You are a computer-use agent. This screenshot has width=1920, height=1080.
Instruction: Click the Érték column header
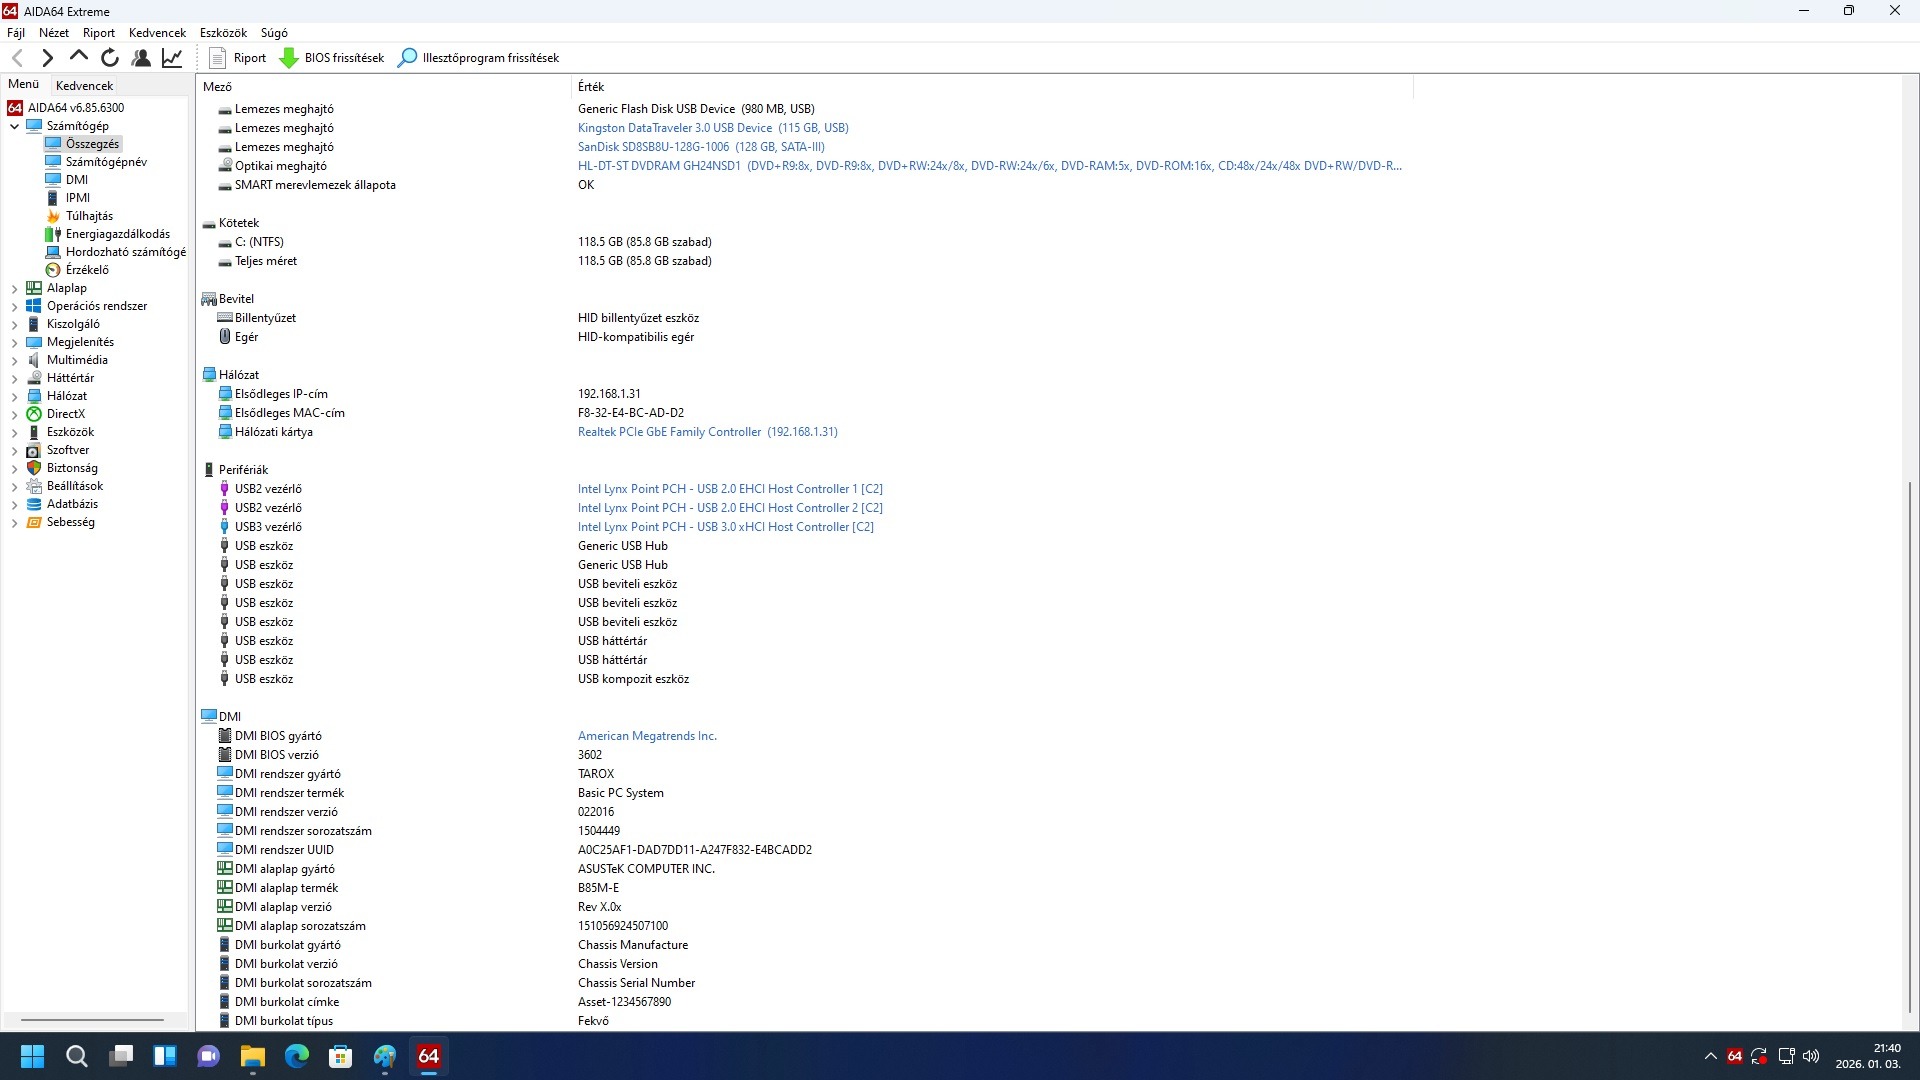(x=591, y=87)
